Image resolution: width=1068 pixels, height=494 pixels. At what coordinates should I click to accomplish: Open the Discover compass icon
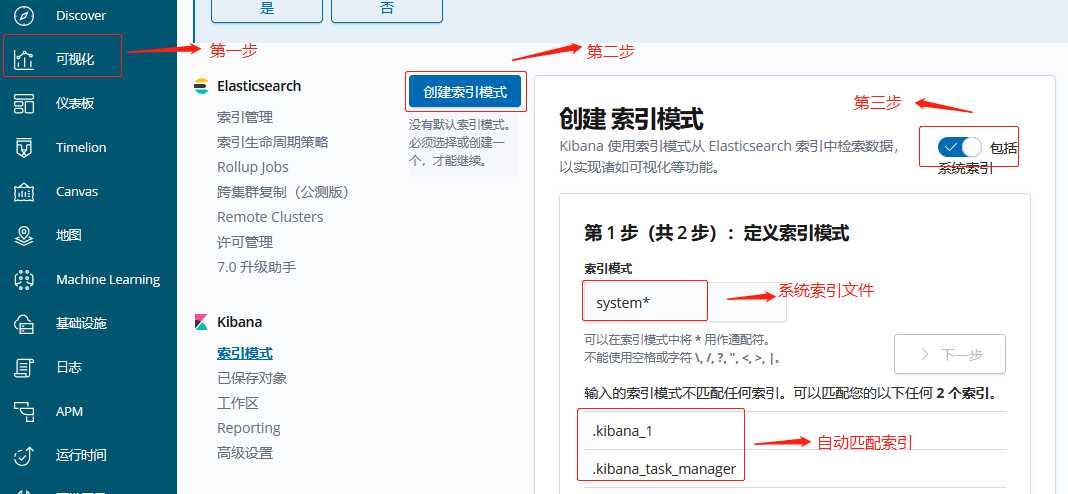24,16
